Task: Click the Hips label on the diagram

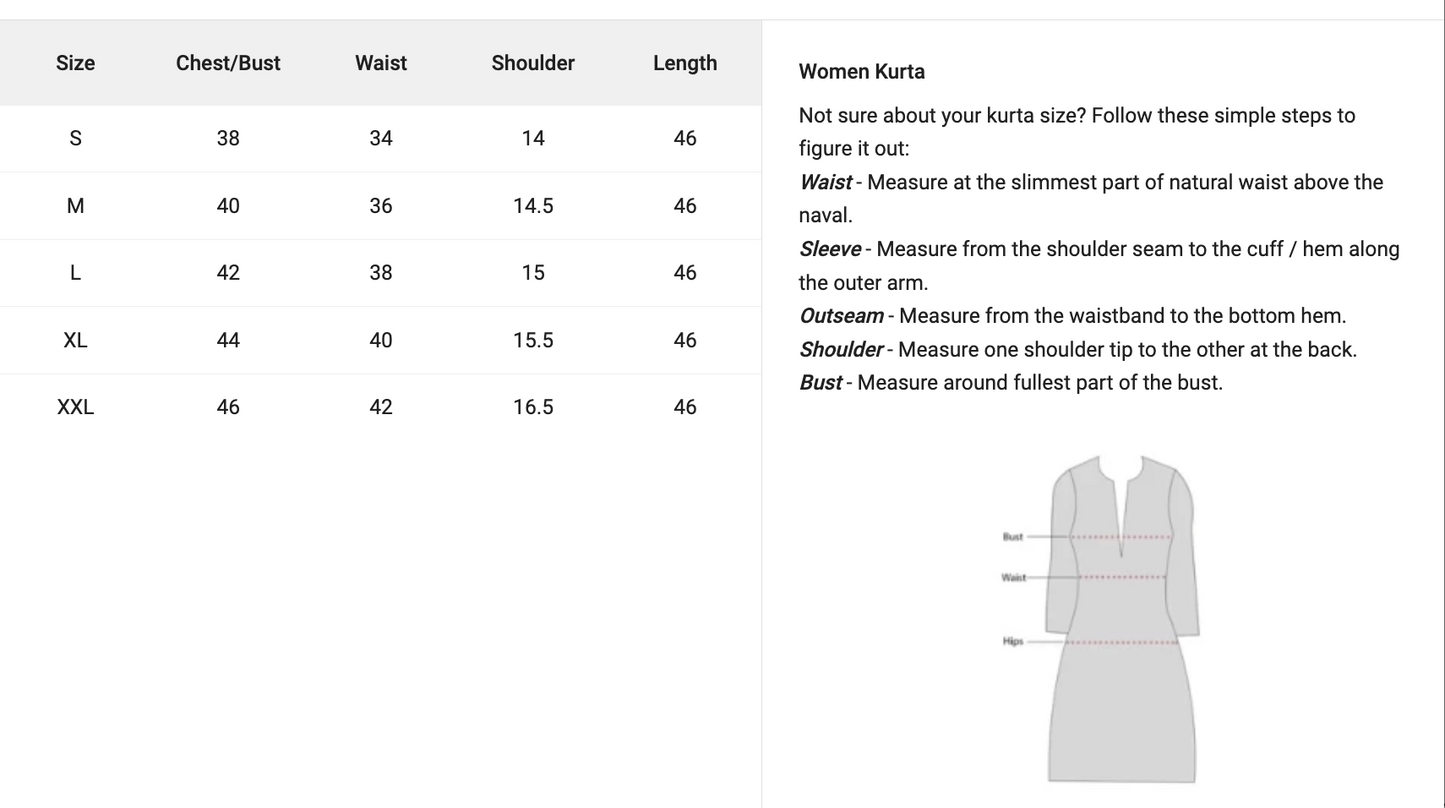Action: (1012, 642)
